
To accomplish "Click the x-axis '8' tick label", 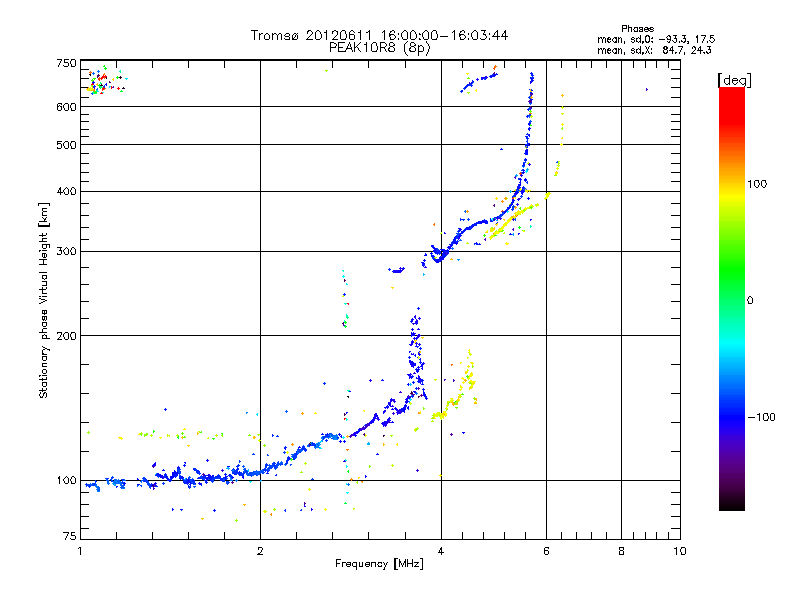I will click(621, 551).
